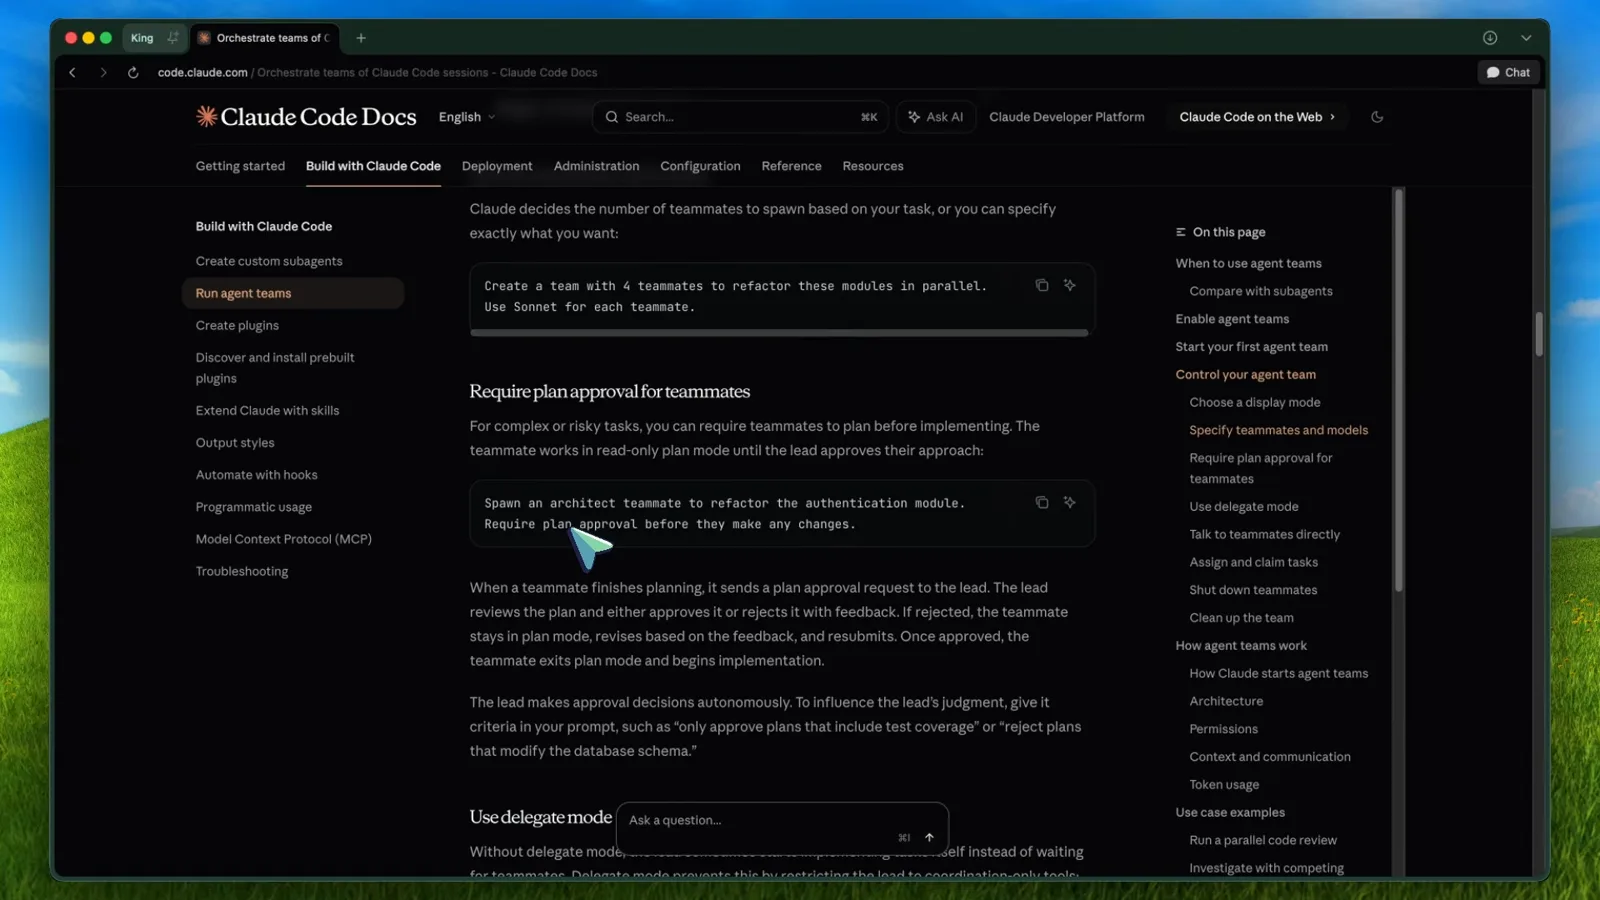1600x900 pixels.
Task: Open Extend Claude with skills page
Action: 267,410
